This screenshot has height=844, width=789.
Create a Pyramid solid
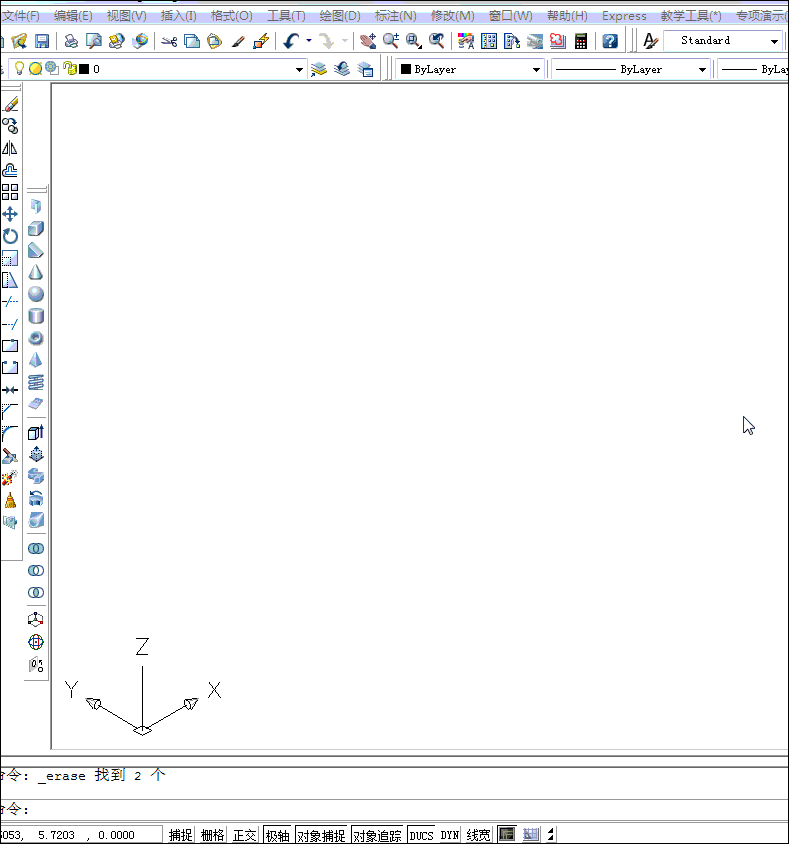pos(36,360)
